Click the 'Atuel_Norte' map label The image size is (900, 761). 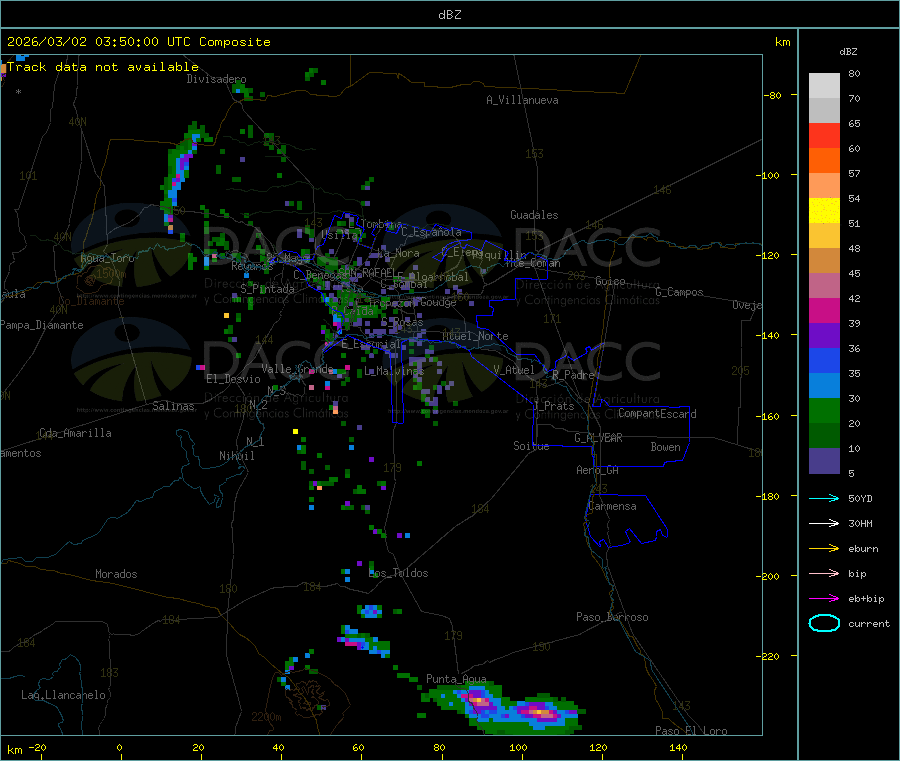point(475,336)
